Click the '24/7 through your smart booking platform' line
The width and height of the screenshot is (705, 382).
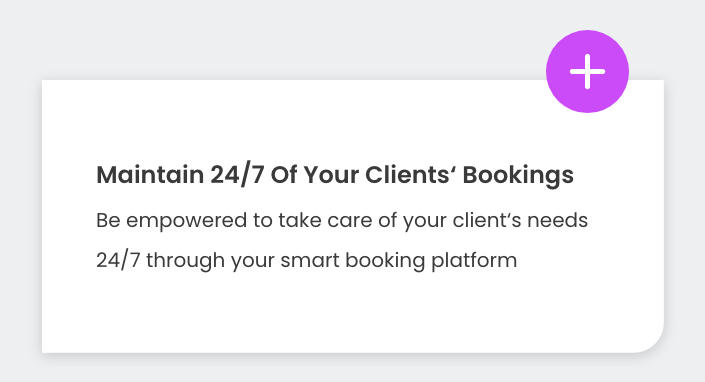pyautogui.click(x=307, y=261)
